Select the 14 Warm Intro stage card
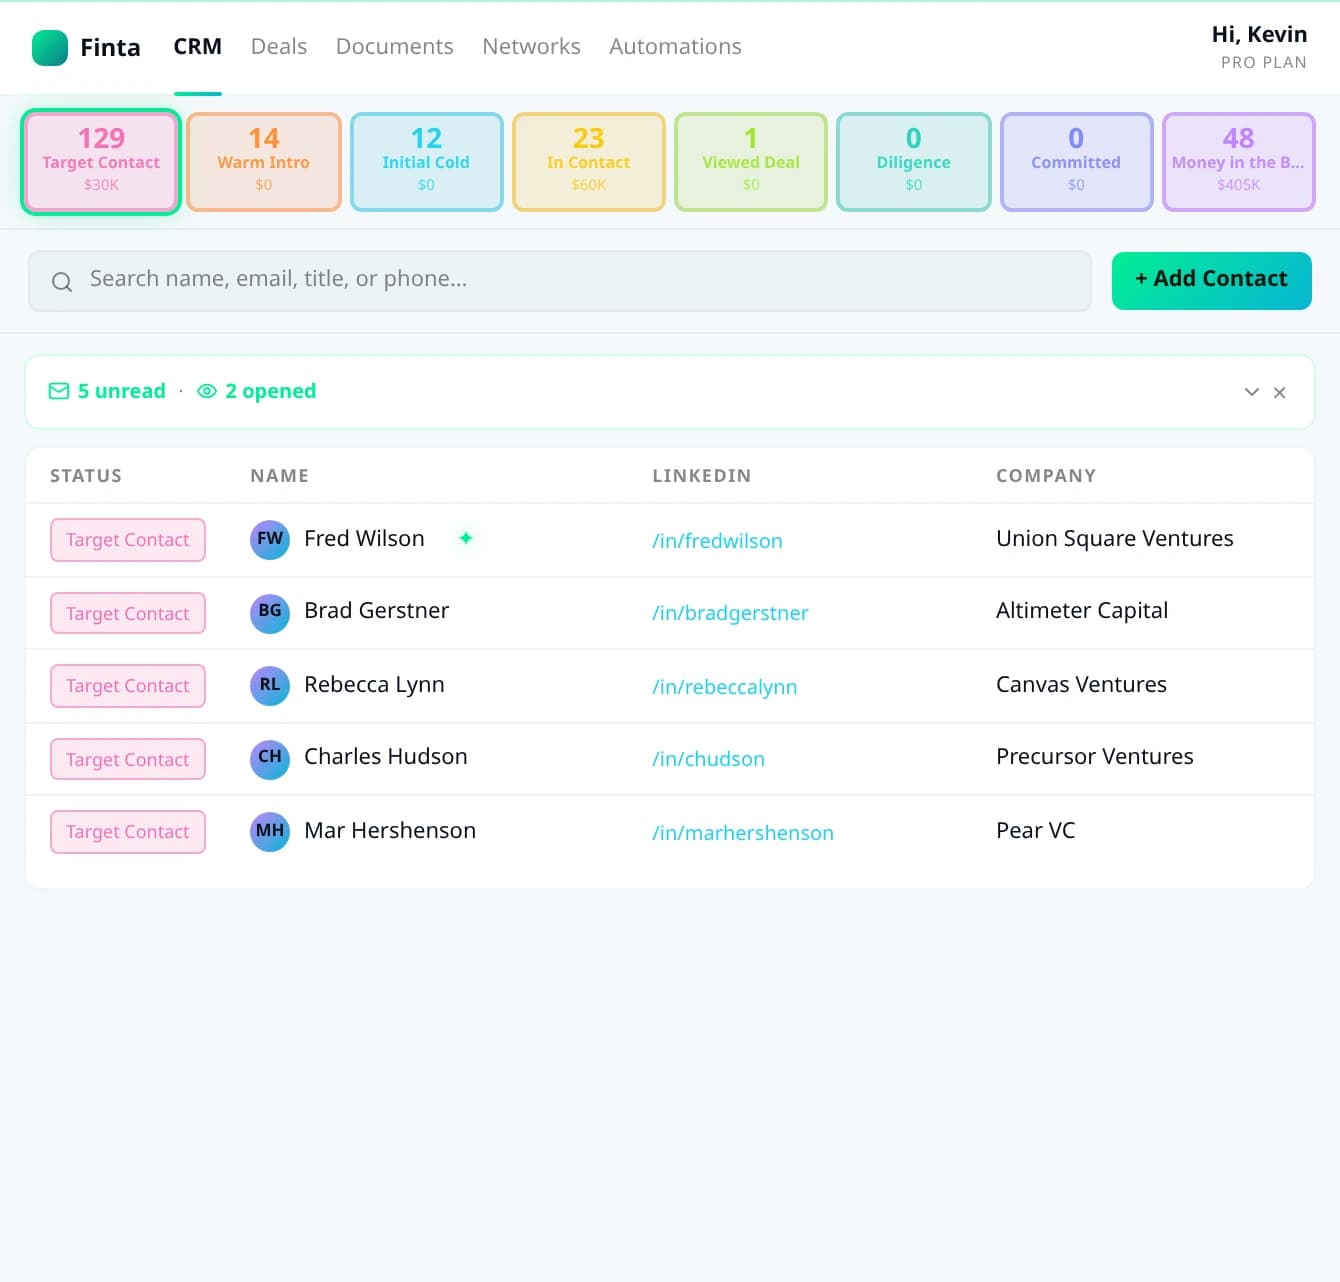This screenshot has width=1340, height=1282. (x=264, y=162)
